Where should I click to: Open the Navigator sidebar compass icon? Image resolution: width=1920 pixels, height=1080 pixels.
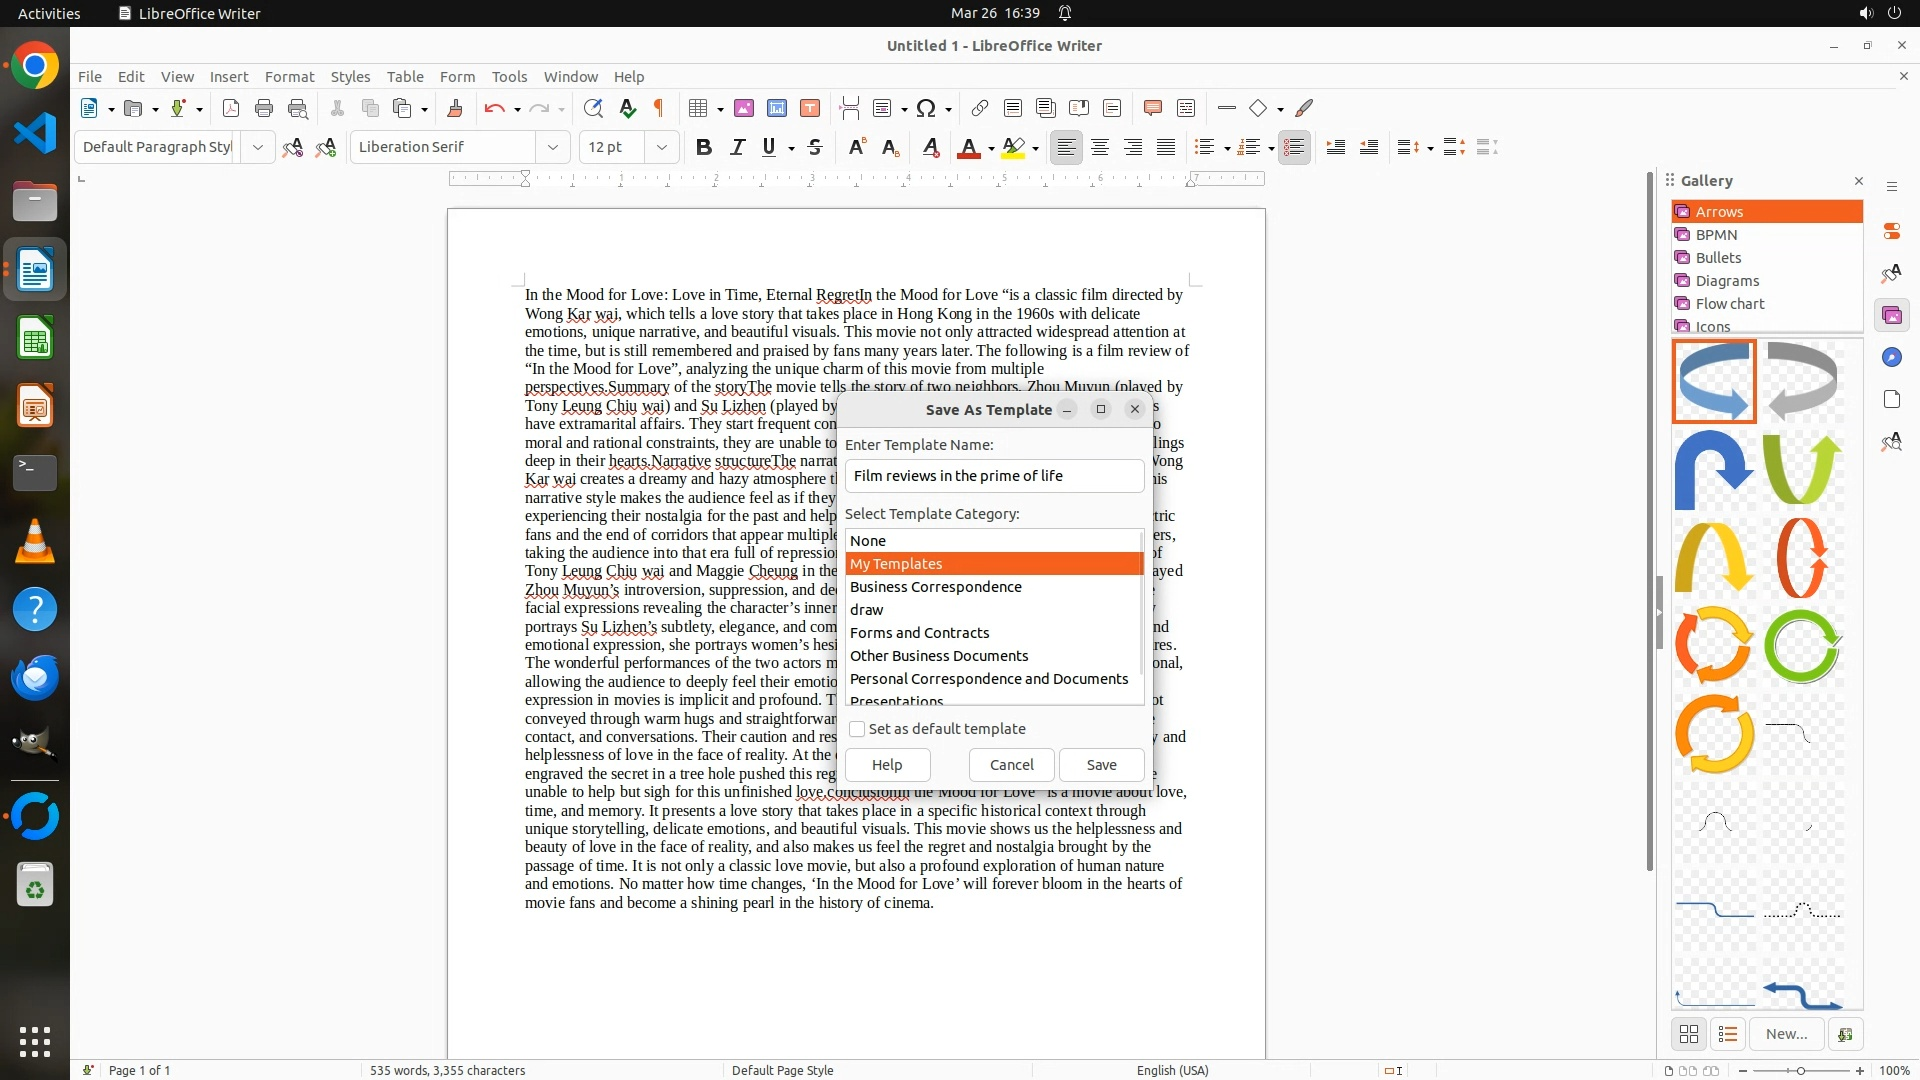[x=1891, y=358]
